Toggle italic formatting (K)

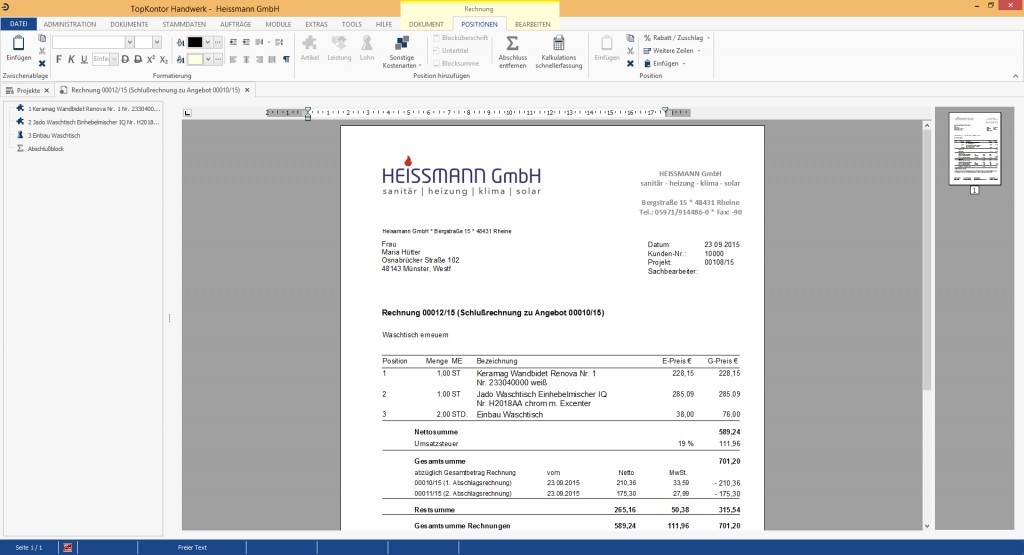coord(71,59)
